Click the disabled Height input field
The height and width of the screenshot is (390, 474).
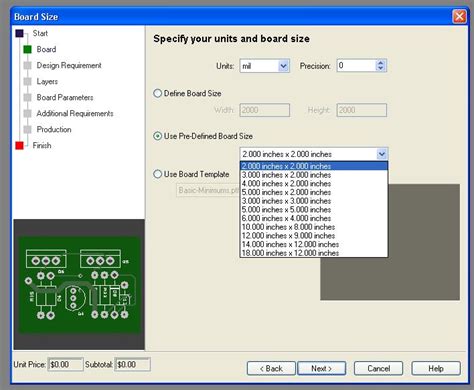tap(362, 110)
